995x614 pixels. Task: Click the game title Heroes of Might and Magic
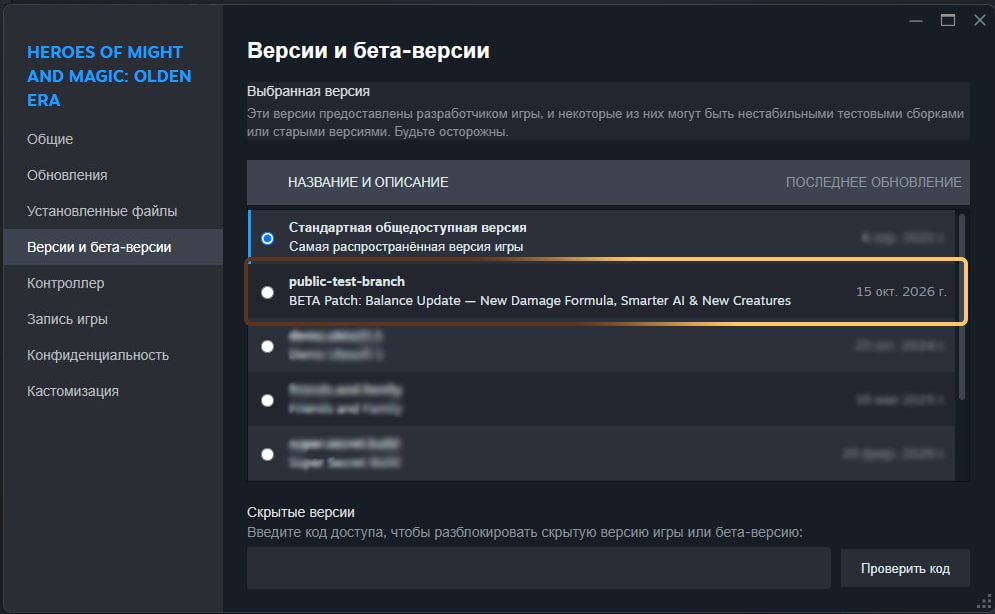109,76
